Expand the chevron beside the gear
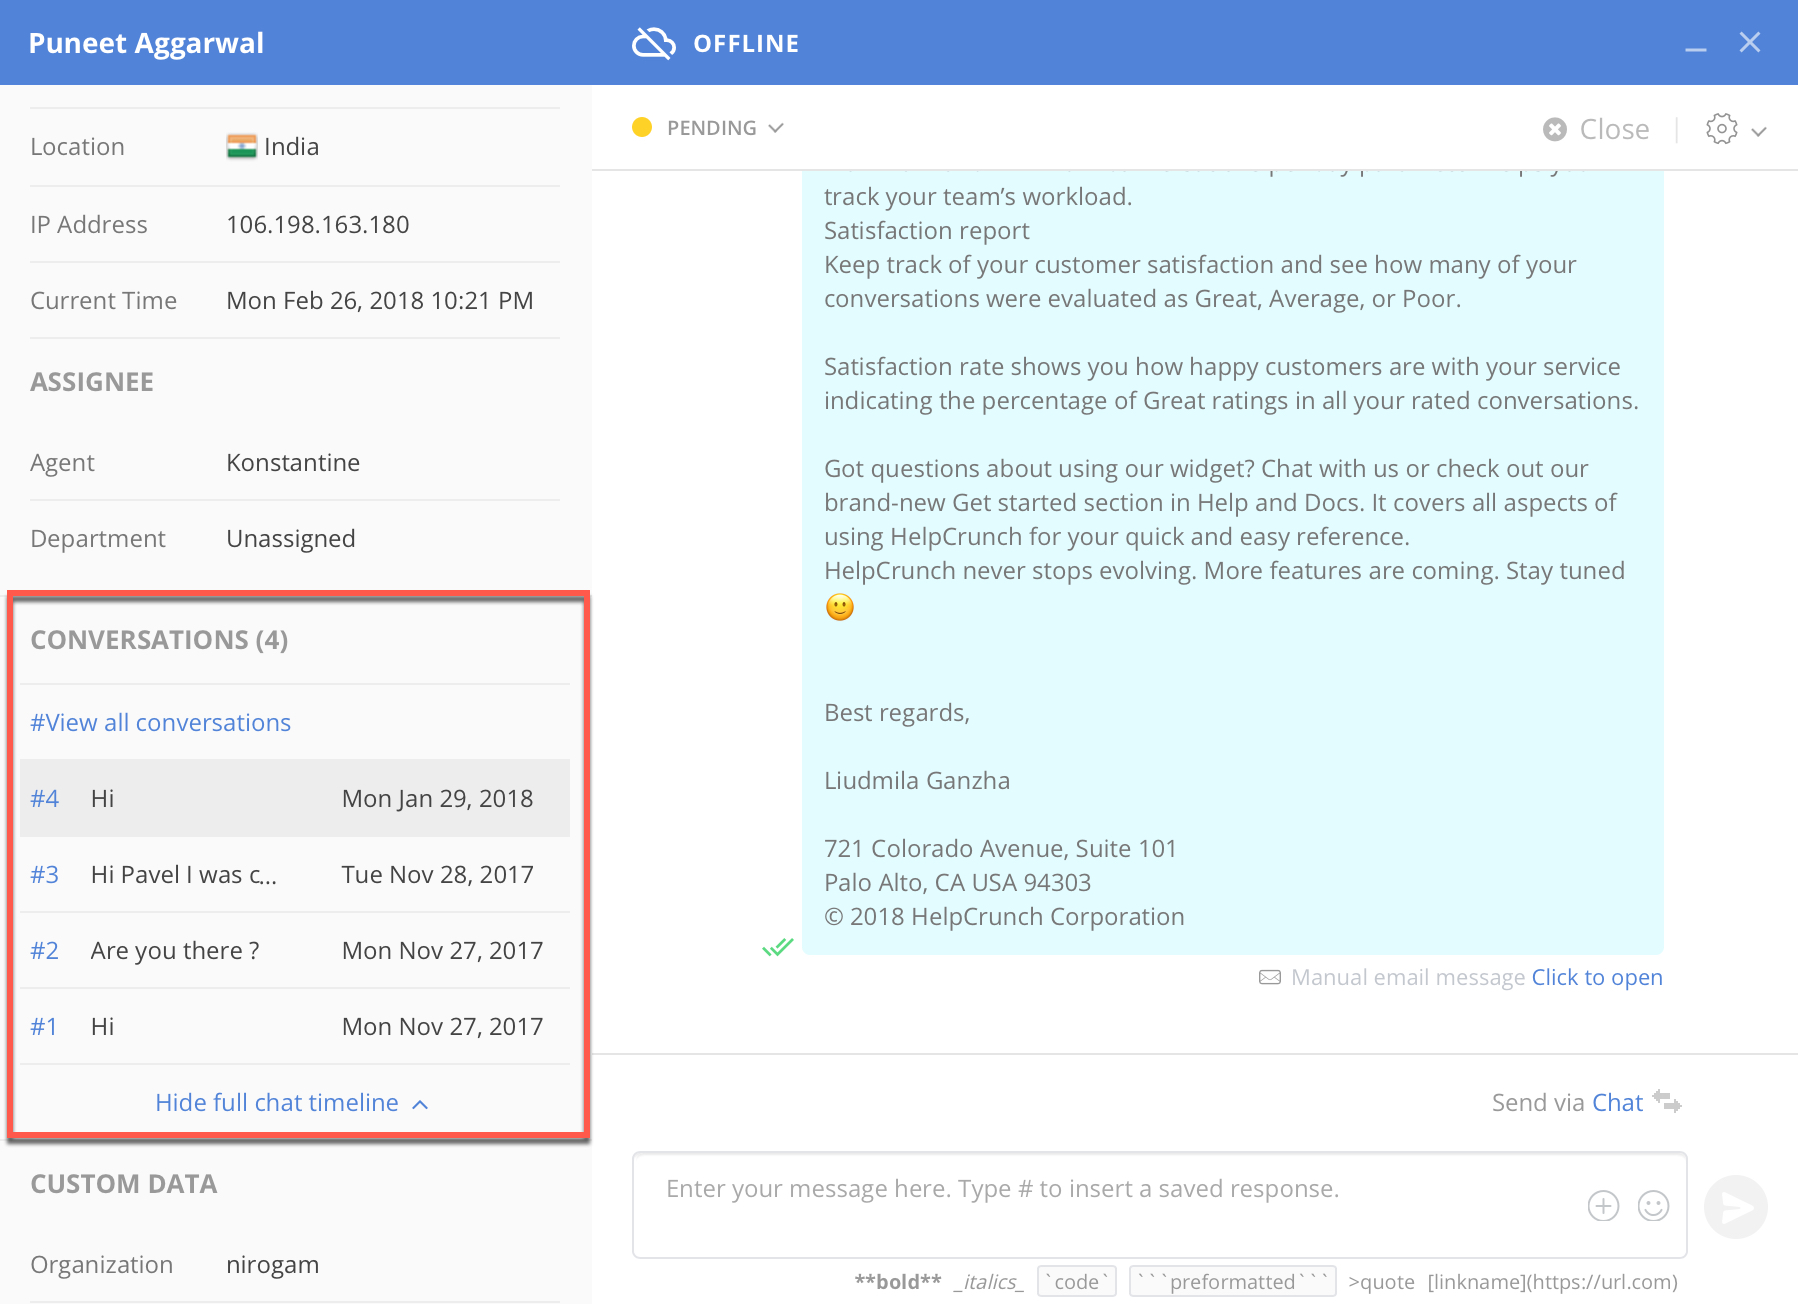1798x1304 pixels. tap(1759, 131)
